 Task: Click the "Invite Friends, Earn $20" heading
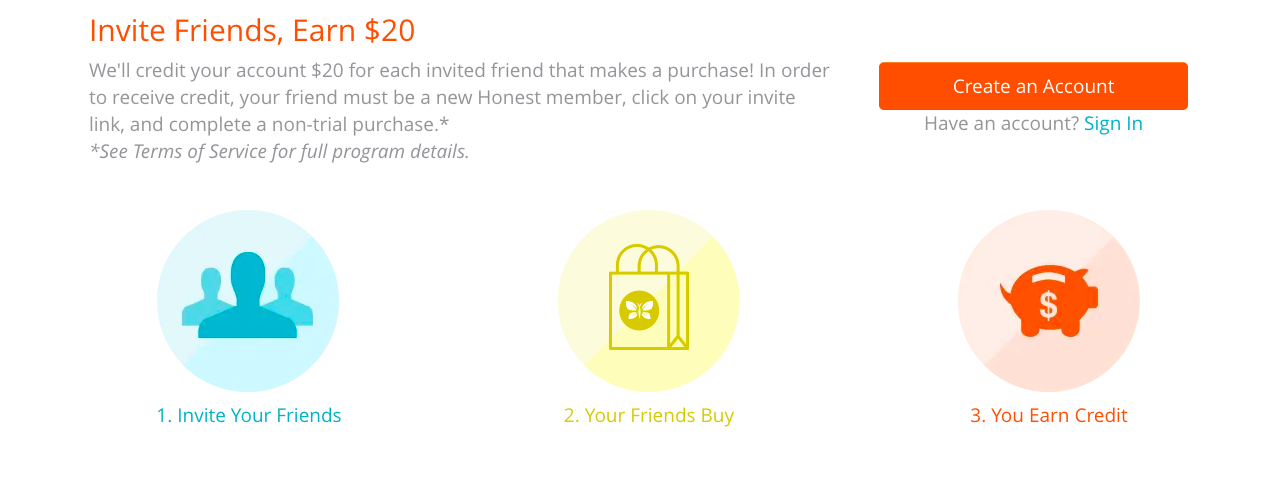(x=252, y=30)
